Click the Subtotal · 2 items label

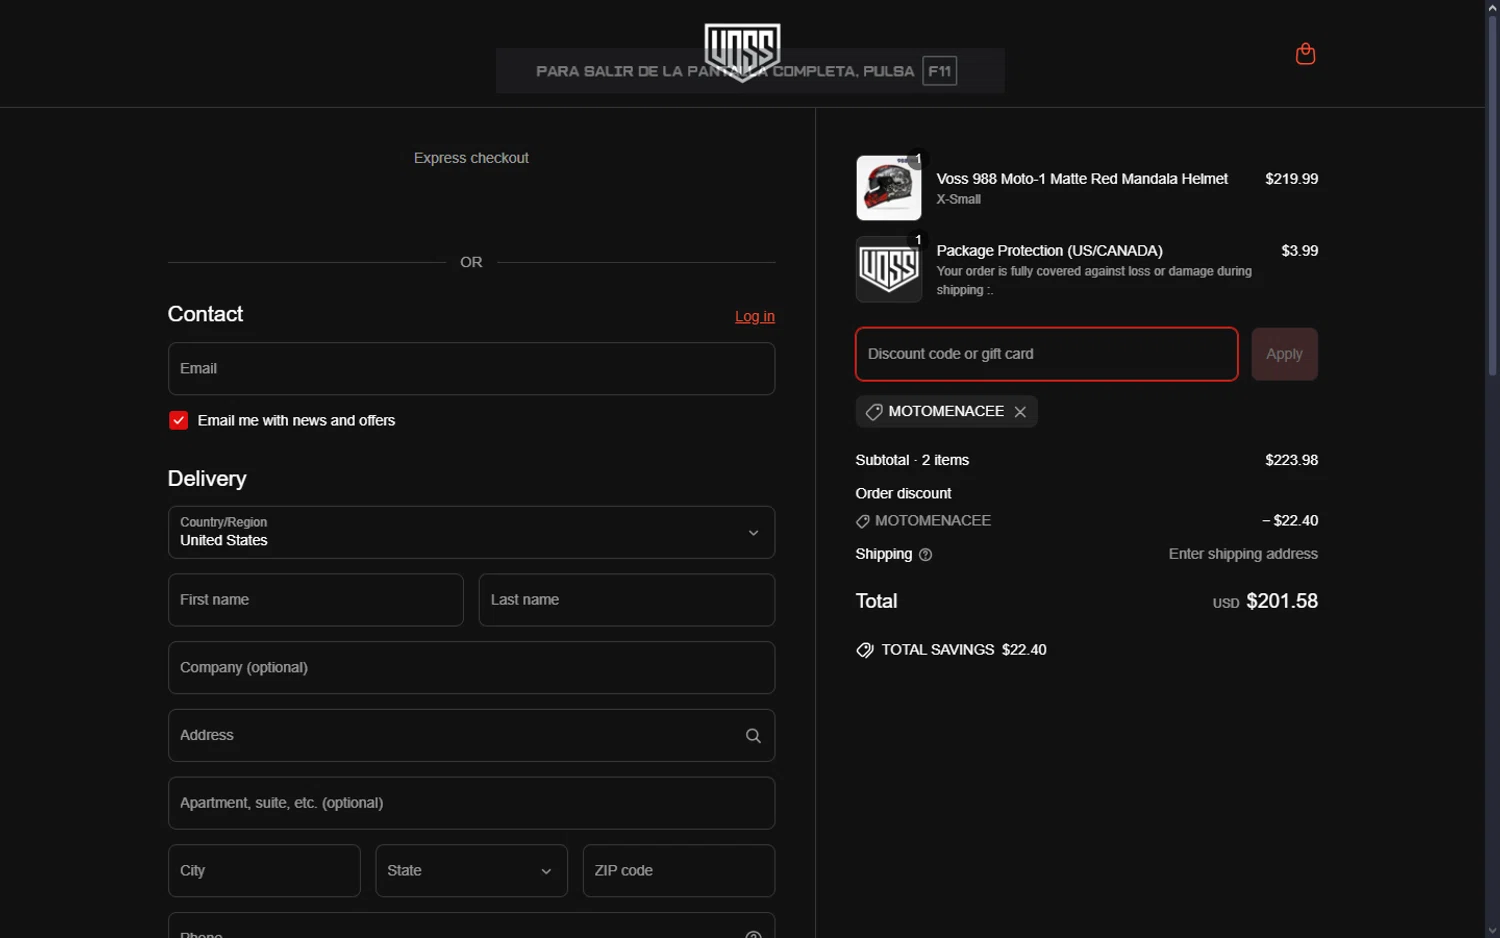click(x=912, y=460)
